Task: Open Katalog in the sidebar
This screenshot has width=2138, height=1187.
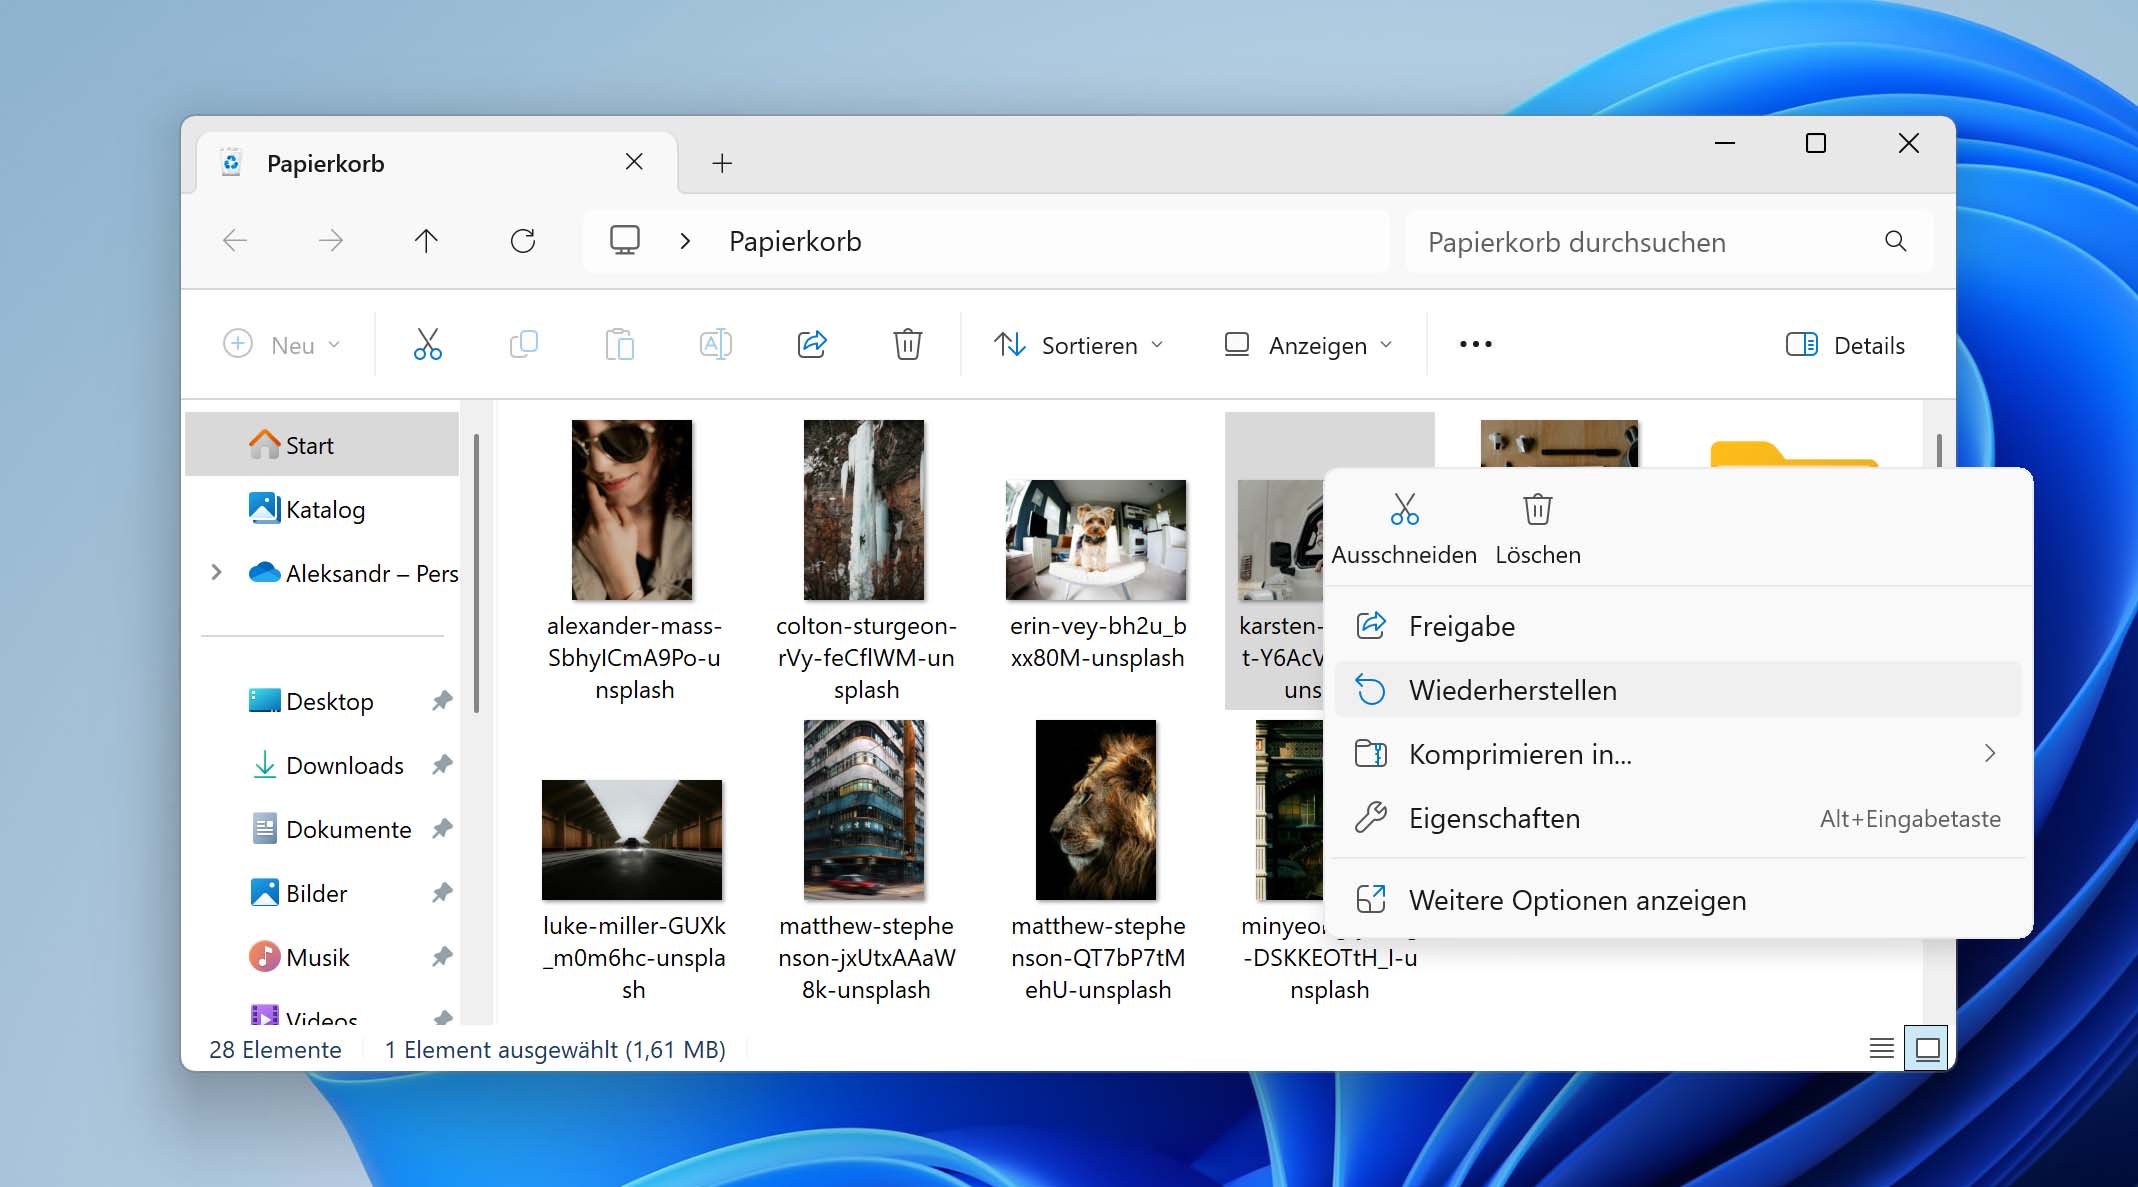Action: click(x=322, y=509)
